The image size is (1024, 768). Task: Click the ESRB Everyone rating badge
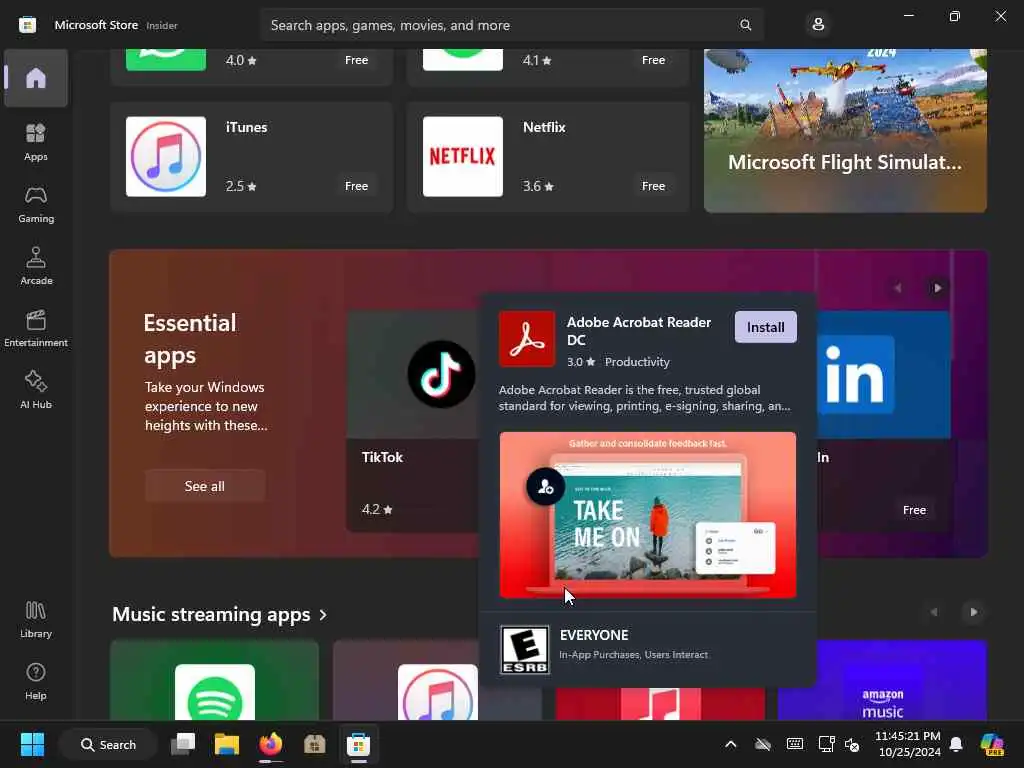tap(524, 650)
